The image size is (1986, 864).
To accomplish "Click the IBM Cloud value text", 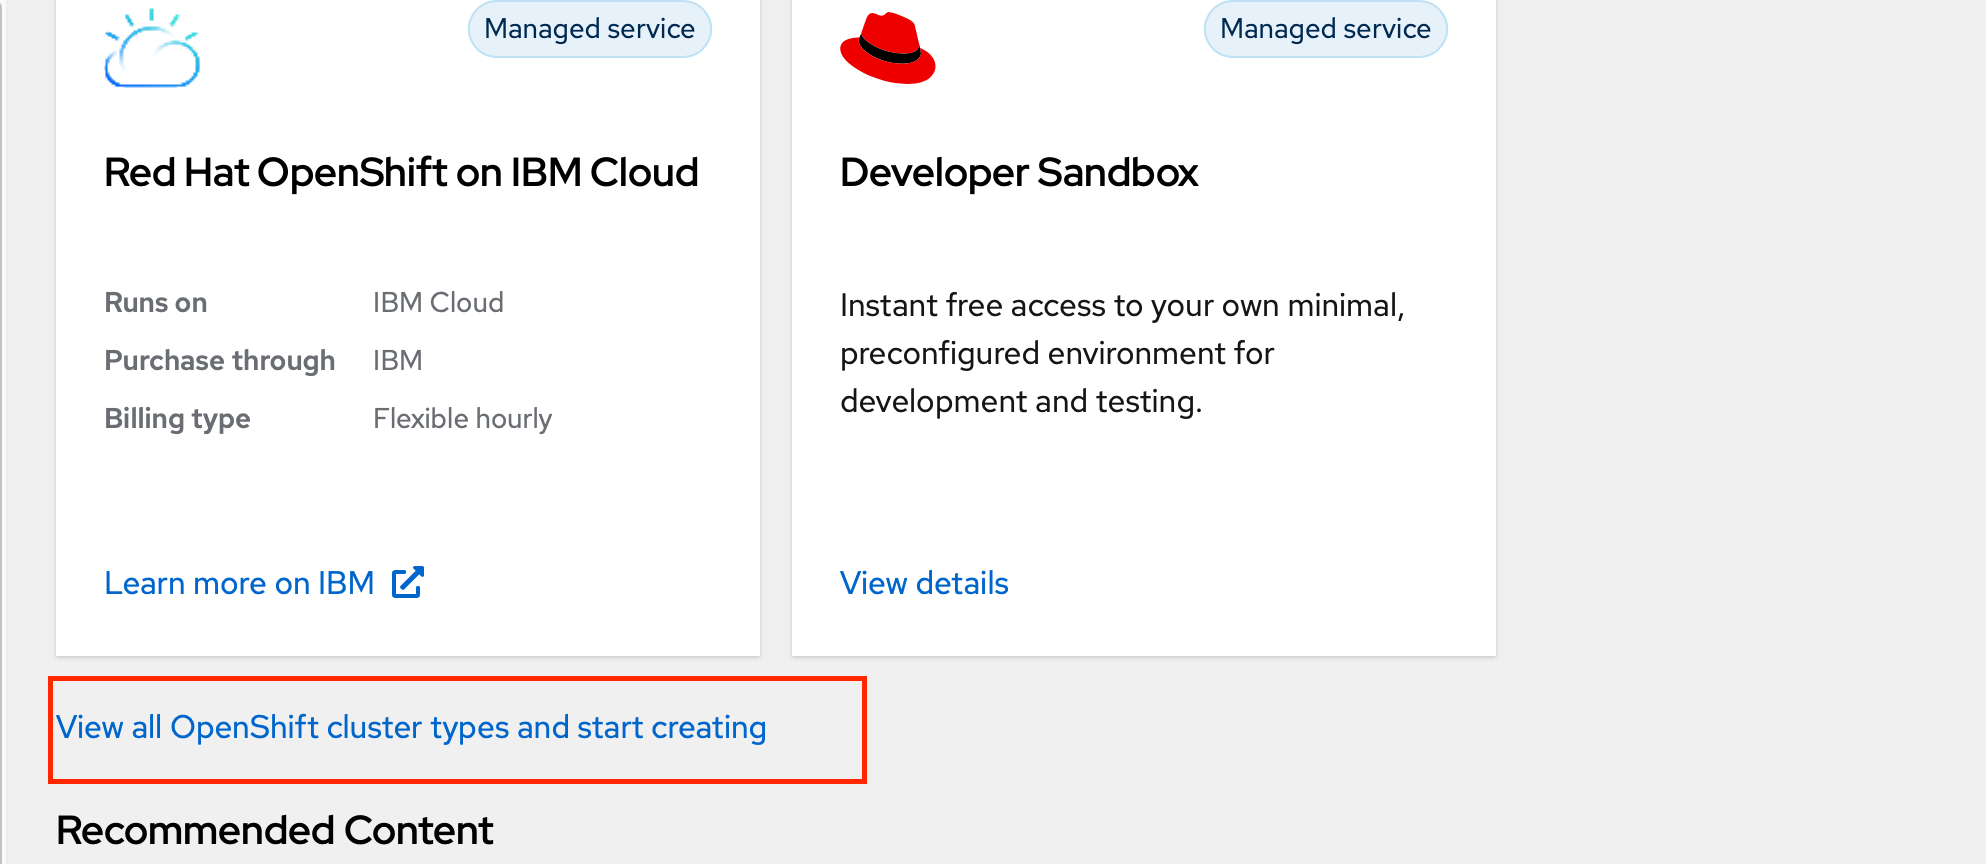I will [x=438, y=303].
